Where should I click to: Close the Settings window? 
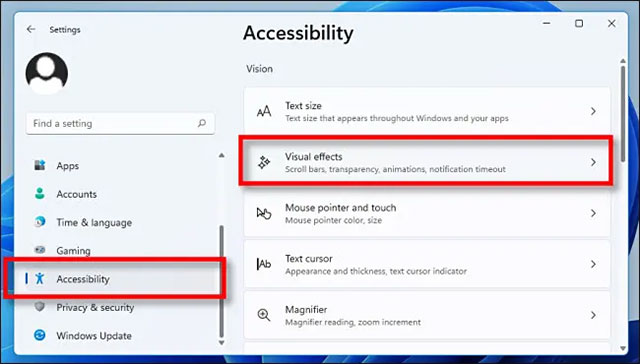click(611, 23)
